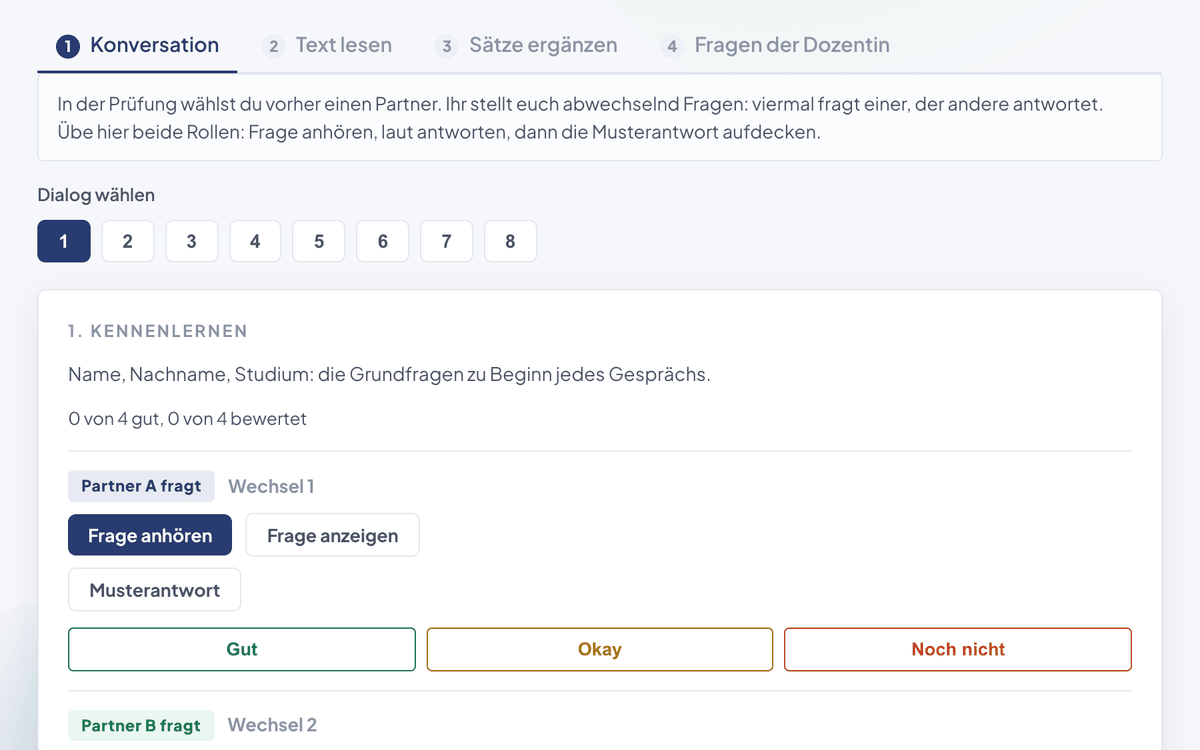This screenshot has width=1200, height=750.
Task: Click the Partner A fragt badge
Action: click(141, 486)
